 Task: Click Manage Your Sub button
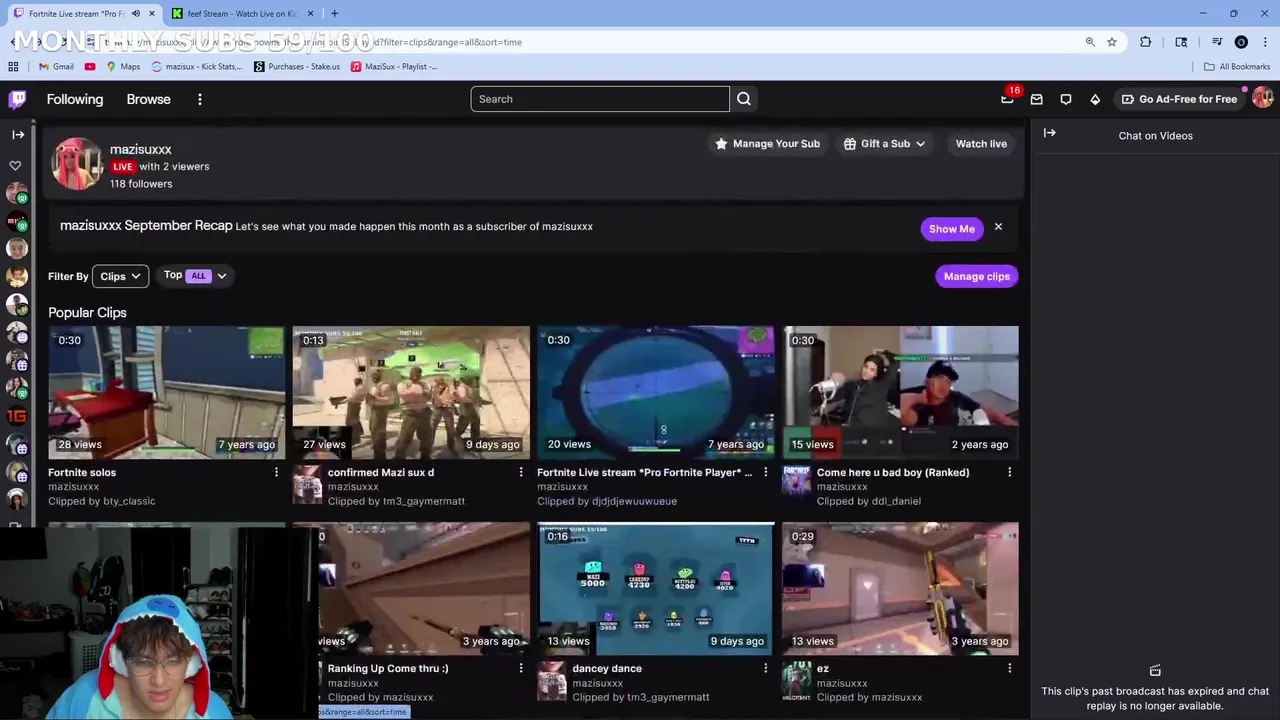tap(767, 144)
